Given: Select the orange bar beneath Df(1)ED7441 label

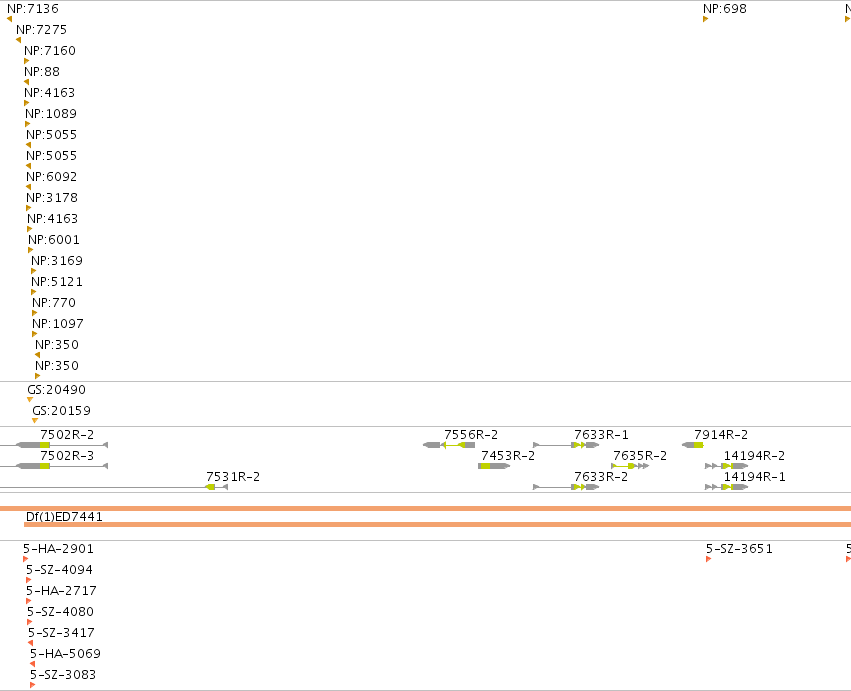Looking at the screenshot, I should (437, 524).
